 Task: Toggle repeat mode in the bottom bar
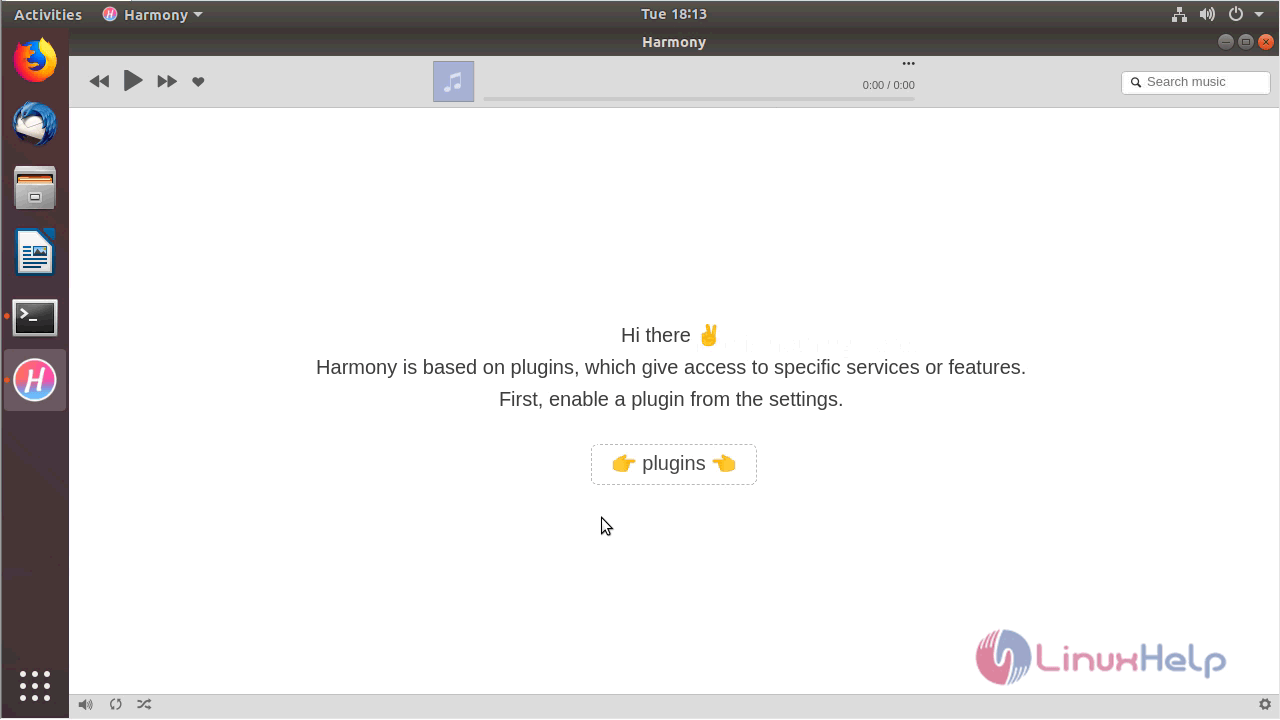(x=116, y=705)
